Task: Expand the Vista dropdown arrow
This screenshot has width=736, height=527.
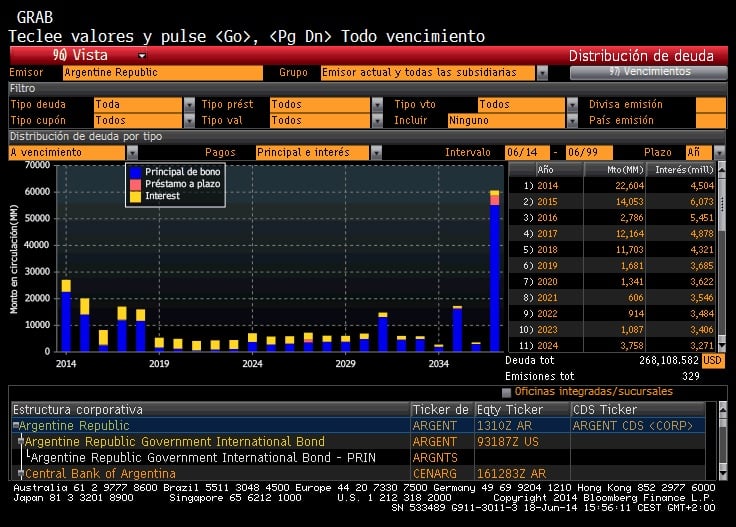Action: pyautogui.click(x=142, y=56)
